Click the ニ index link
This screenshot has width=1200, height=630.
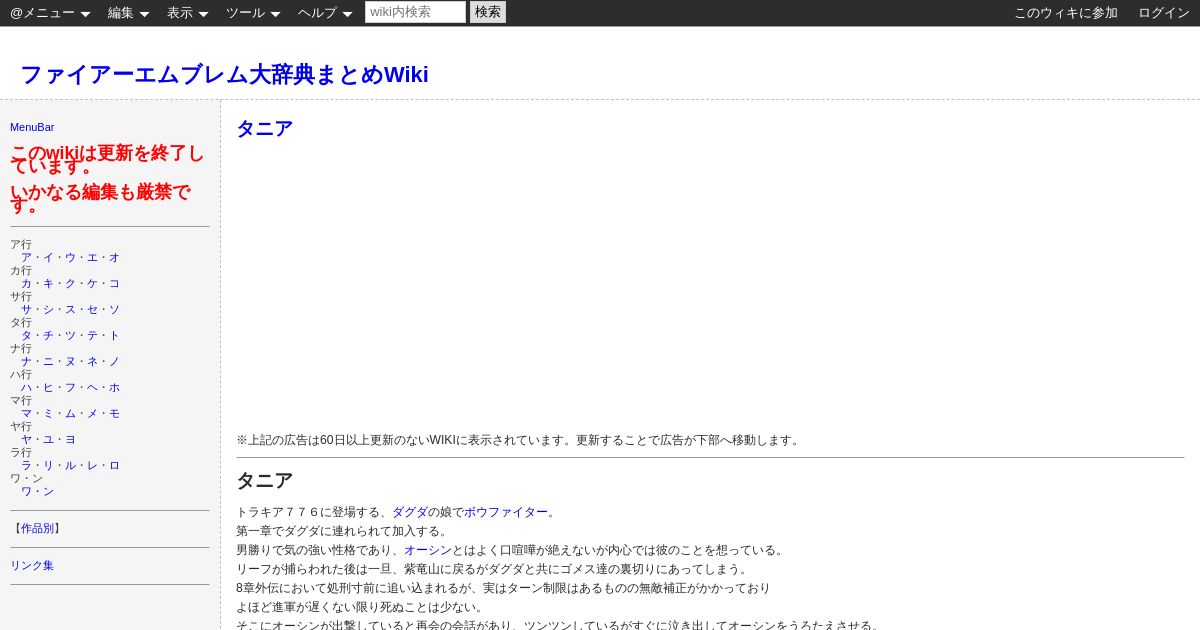pos(48,362)
